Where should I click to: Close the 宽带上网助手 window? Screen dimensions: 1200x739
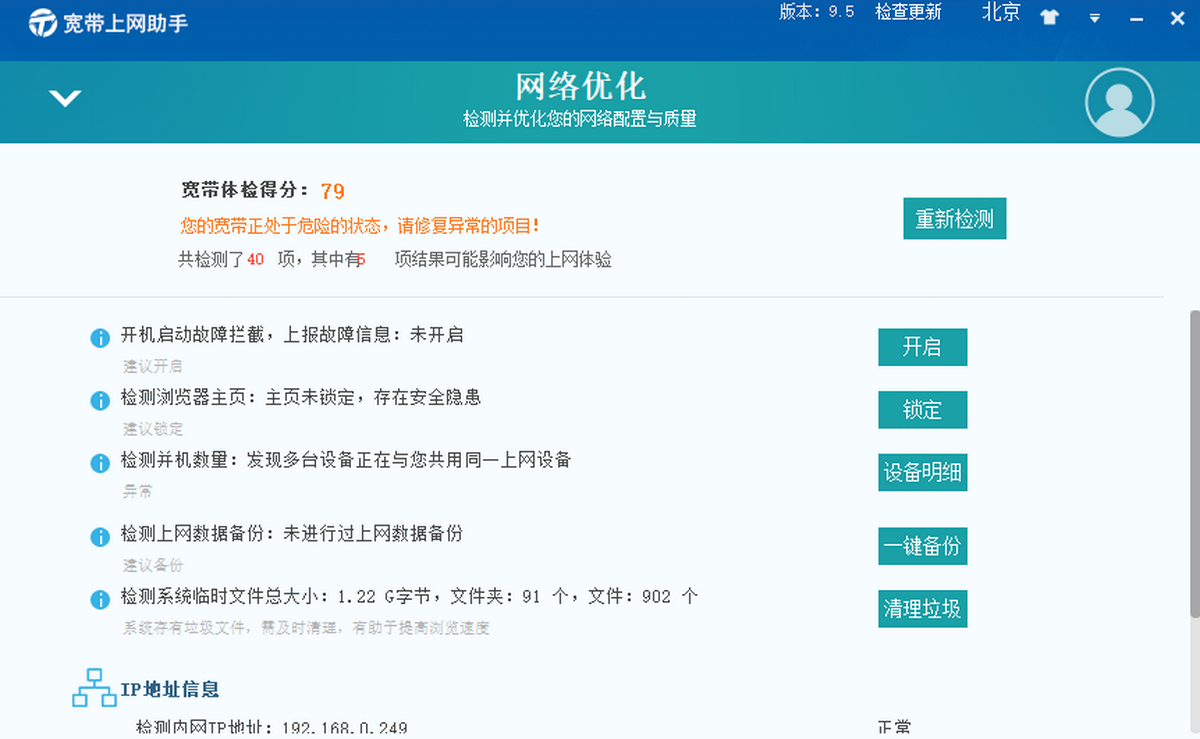click(x=1177, y=19)
